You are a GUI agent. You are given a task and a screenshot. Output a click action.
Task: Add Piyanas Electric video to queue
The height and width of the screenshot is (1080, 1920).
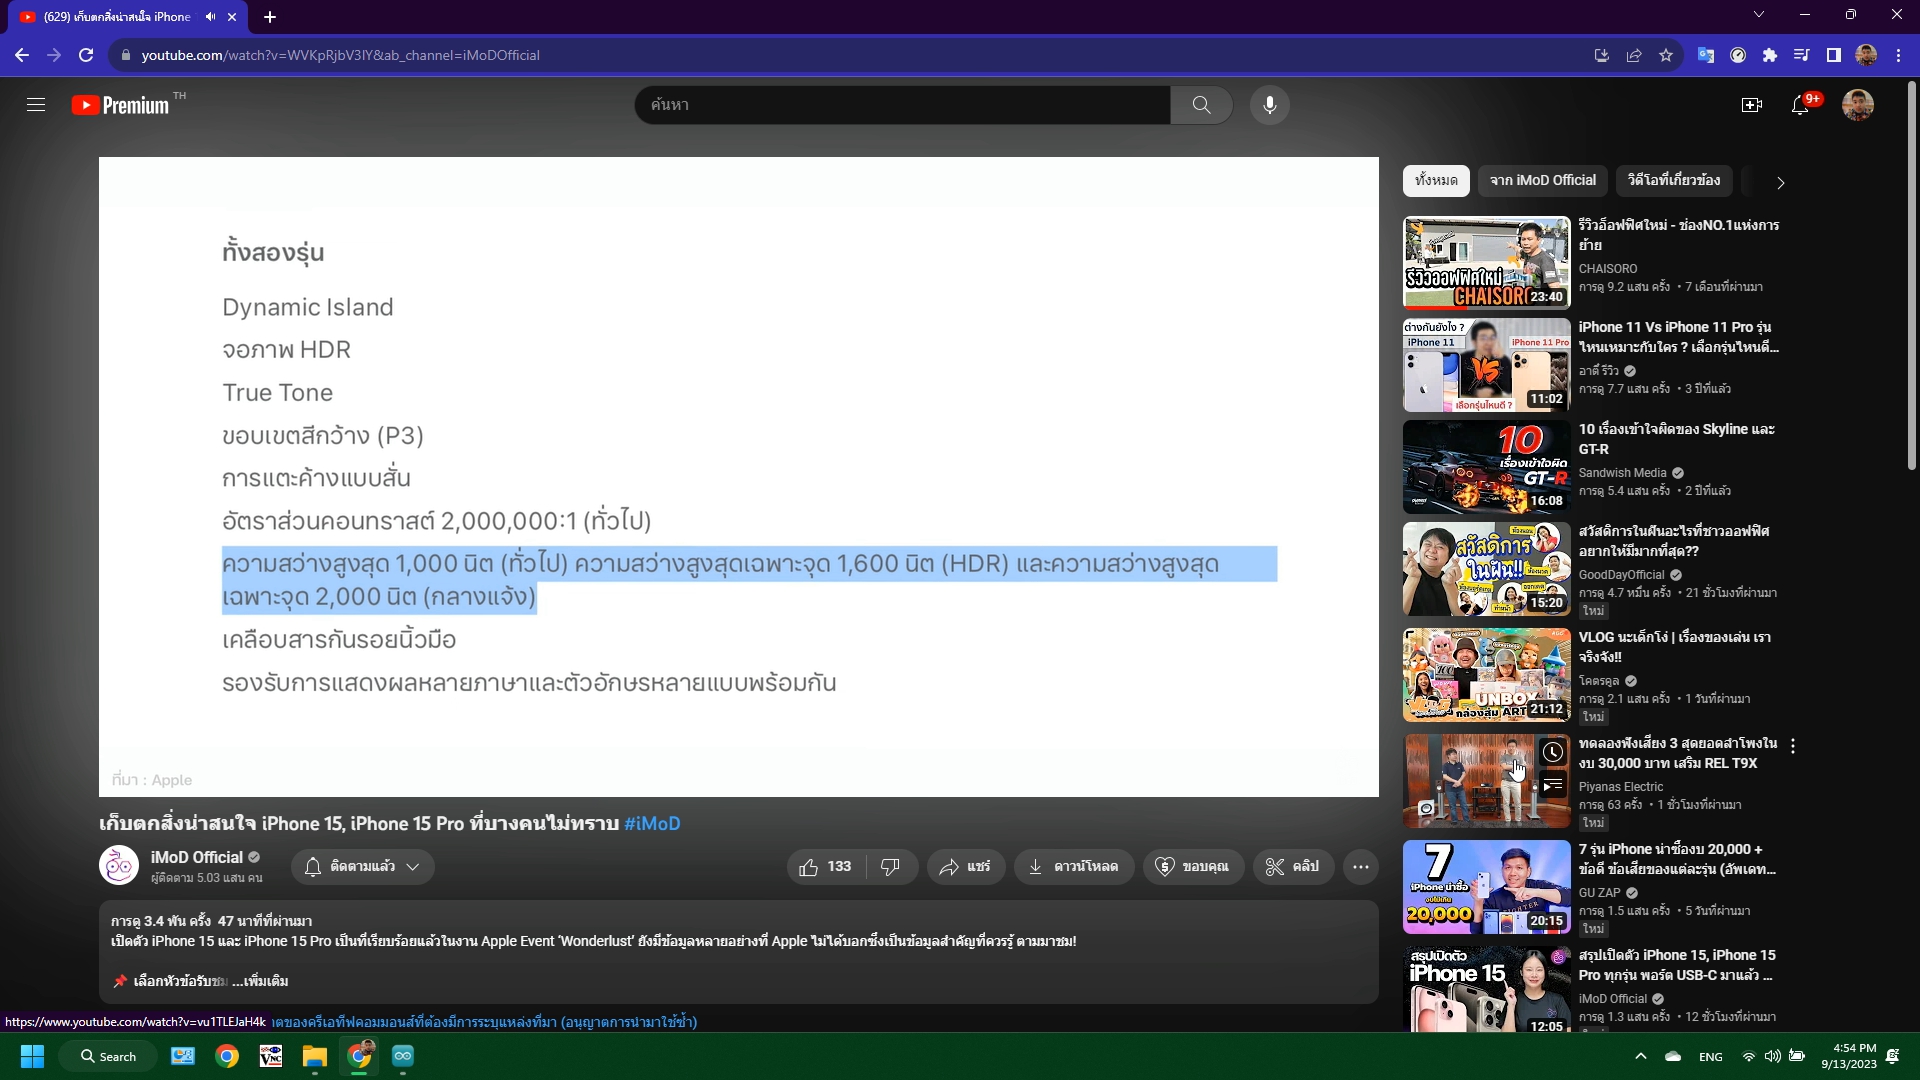1552,786
